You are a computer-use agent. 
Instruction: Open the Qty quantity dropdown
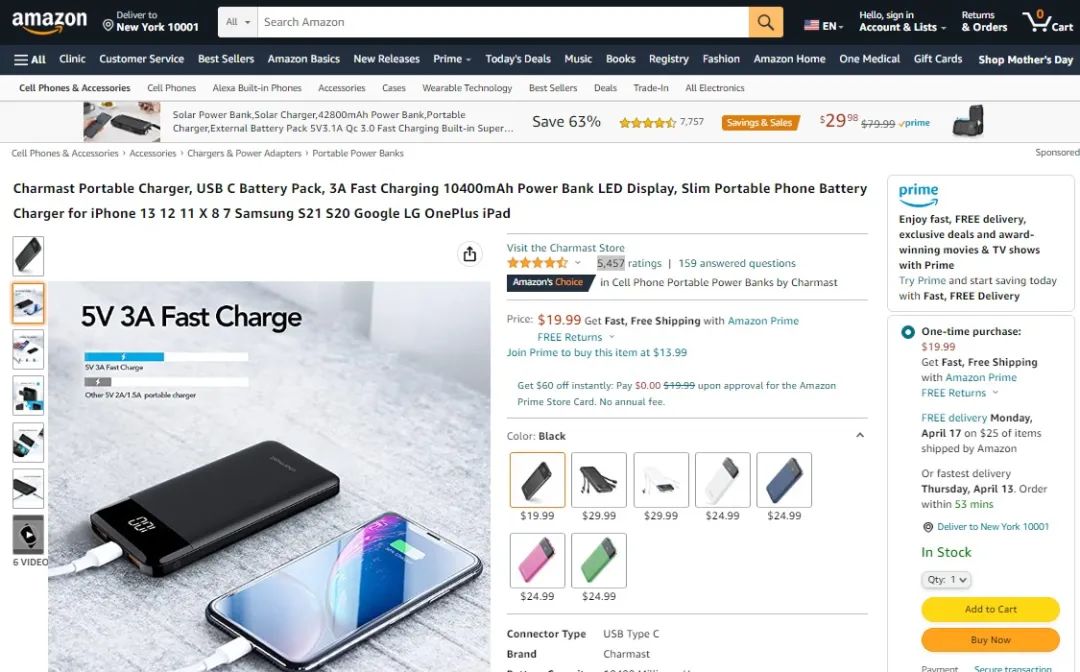pyautogui.click(x=946, y=580)
